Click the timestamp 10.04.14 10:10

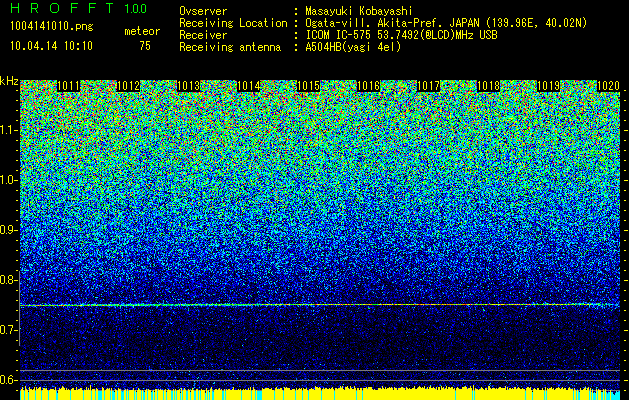(51, 46)
